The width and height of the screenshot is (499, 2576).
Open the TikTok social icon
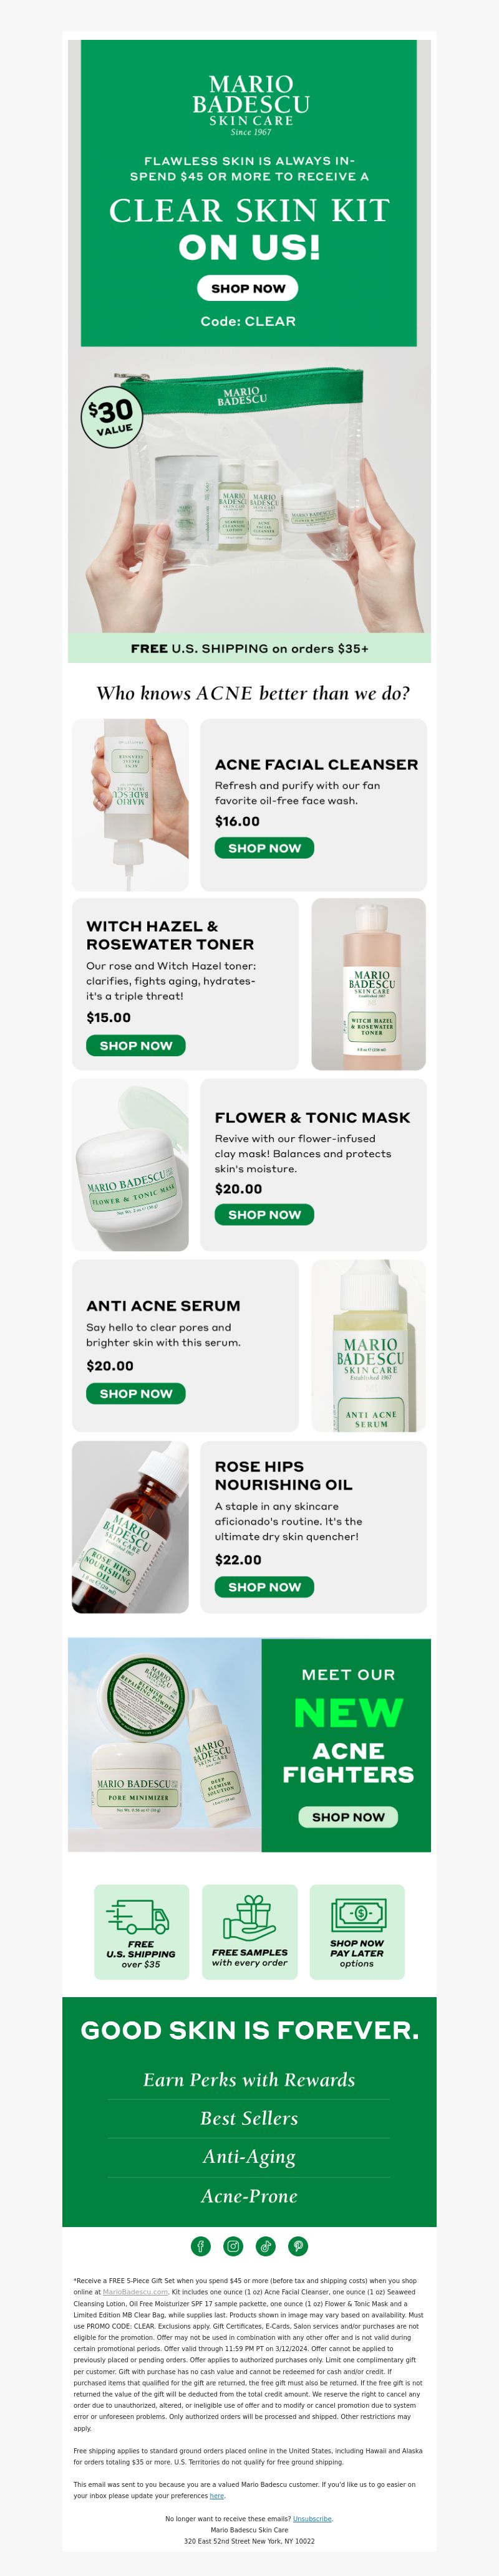pos(266,2246)
